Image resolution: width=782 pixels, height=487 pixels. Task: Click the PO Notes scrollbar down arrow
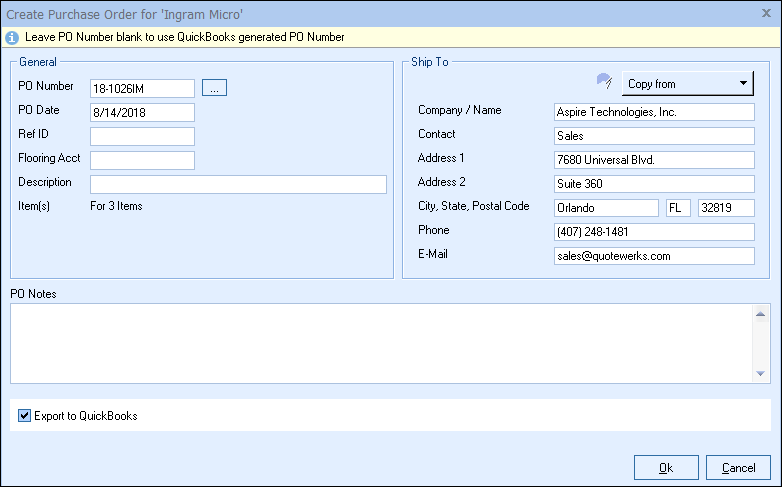(761, 373)
